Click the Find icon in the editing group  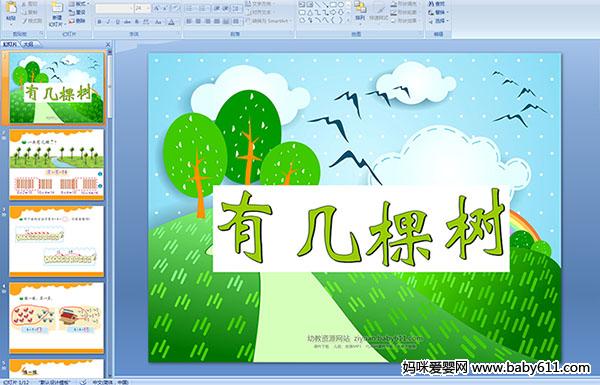[x=437, y=4]
